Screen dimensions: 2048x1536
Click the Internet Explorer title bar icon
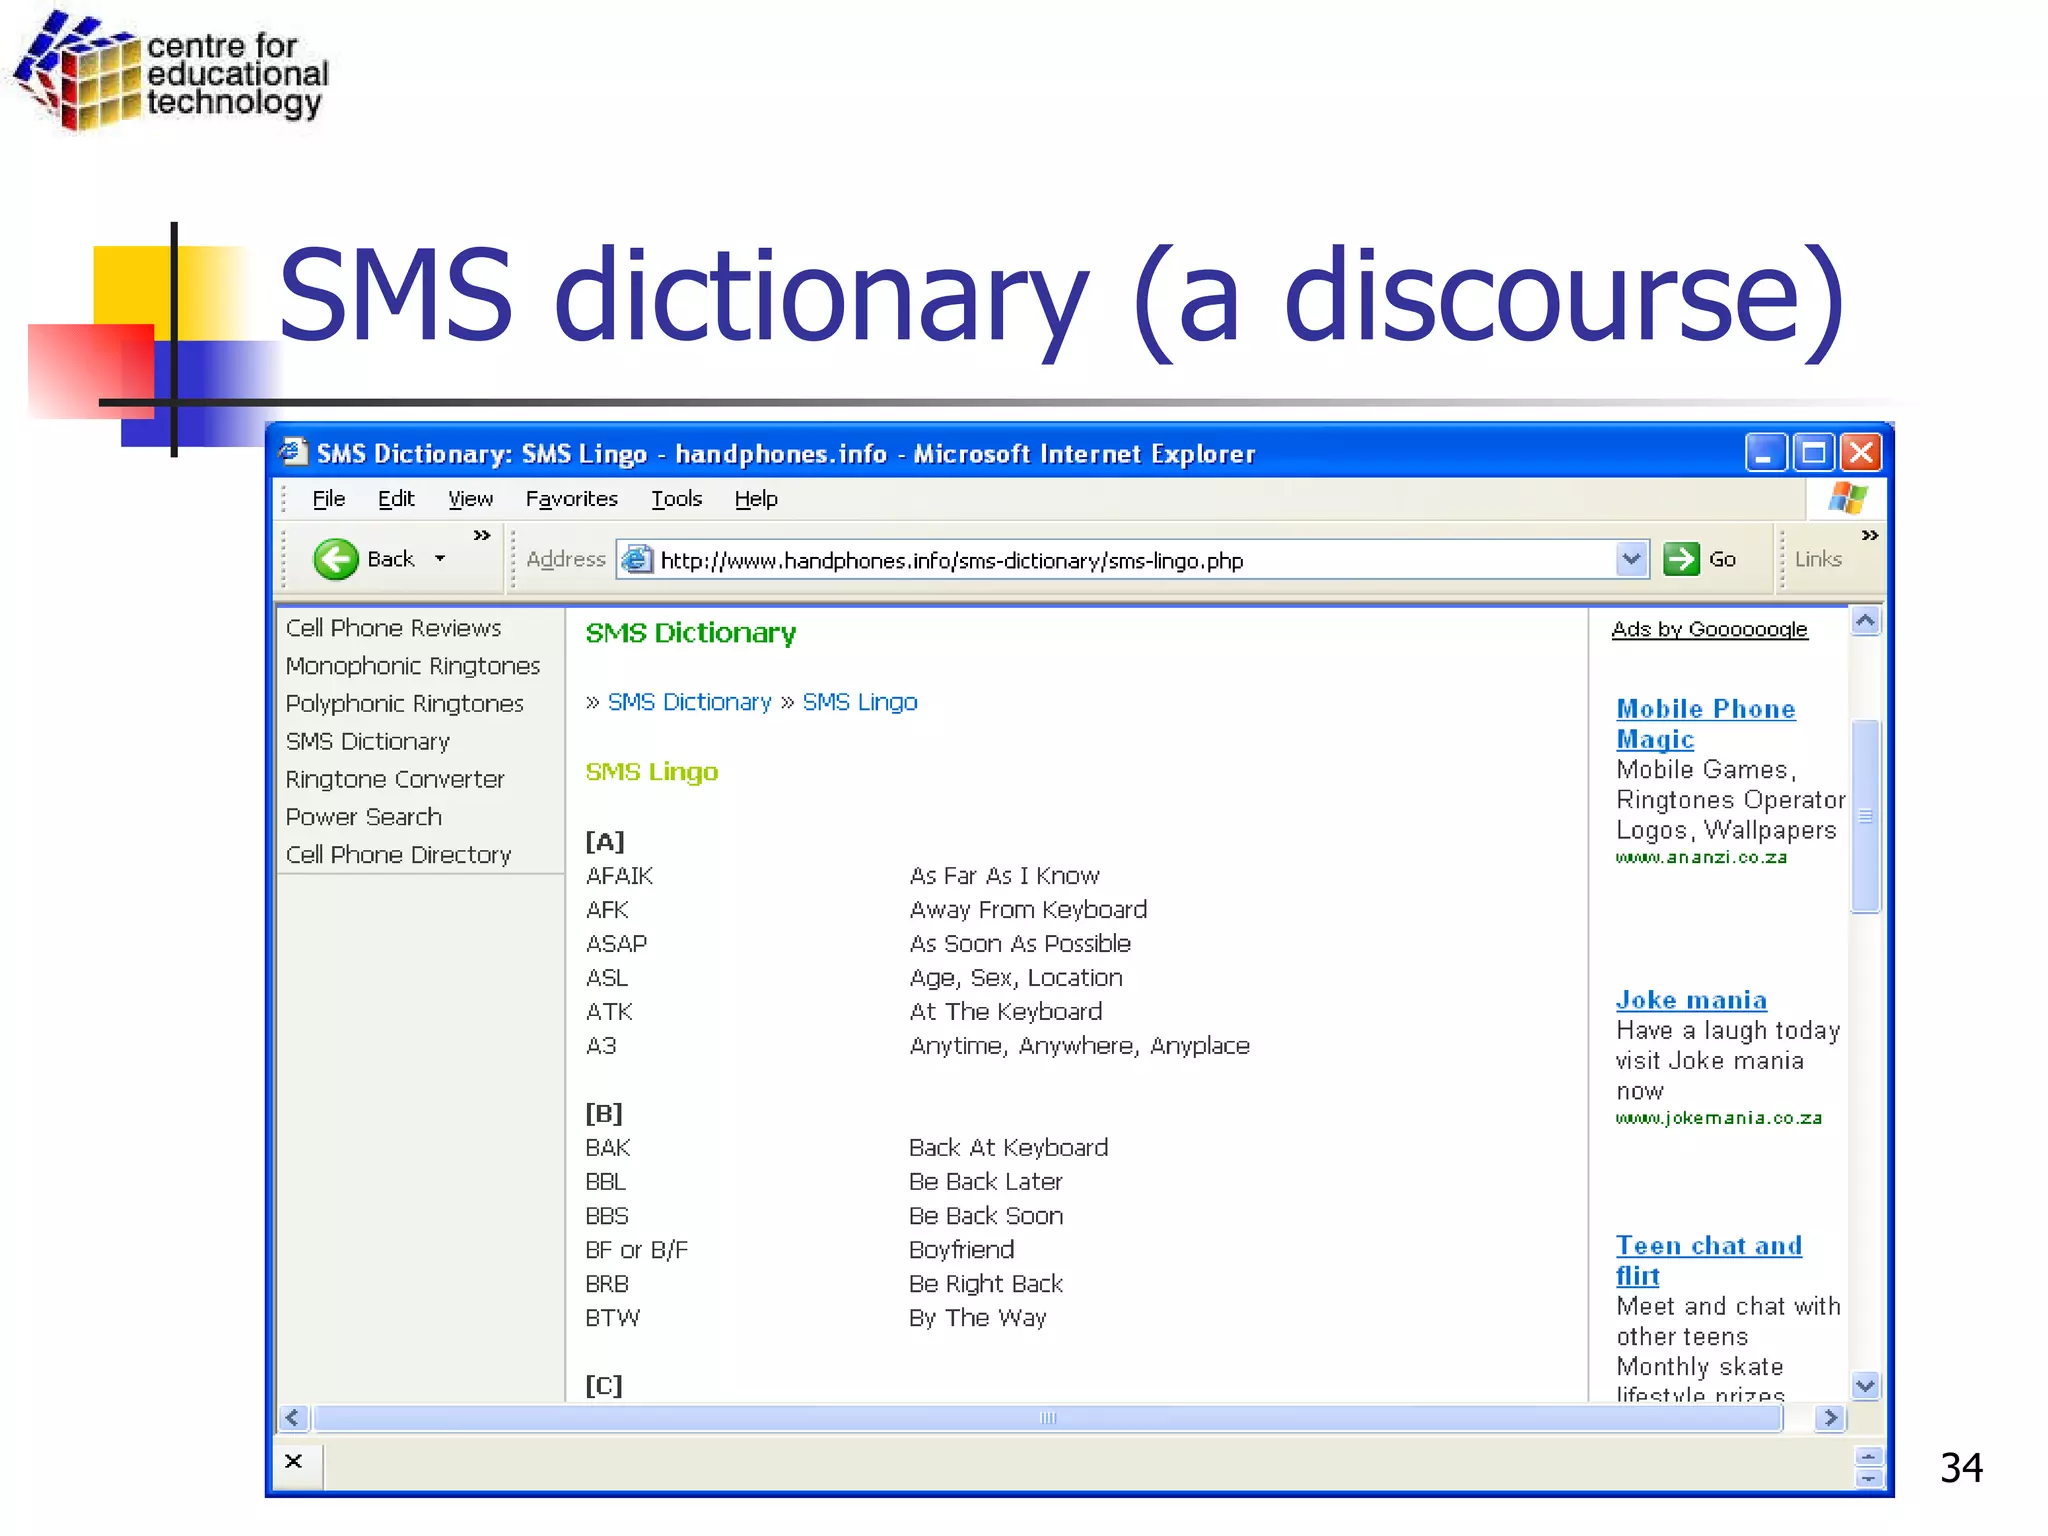293,452
